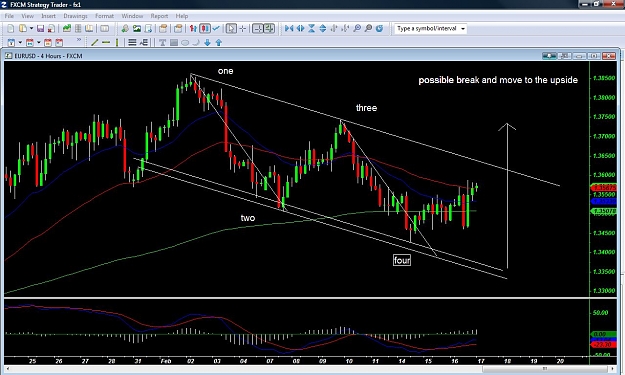
Task: Select the horizontal line drawing tool
Action: point(106,42)
